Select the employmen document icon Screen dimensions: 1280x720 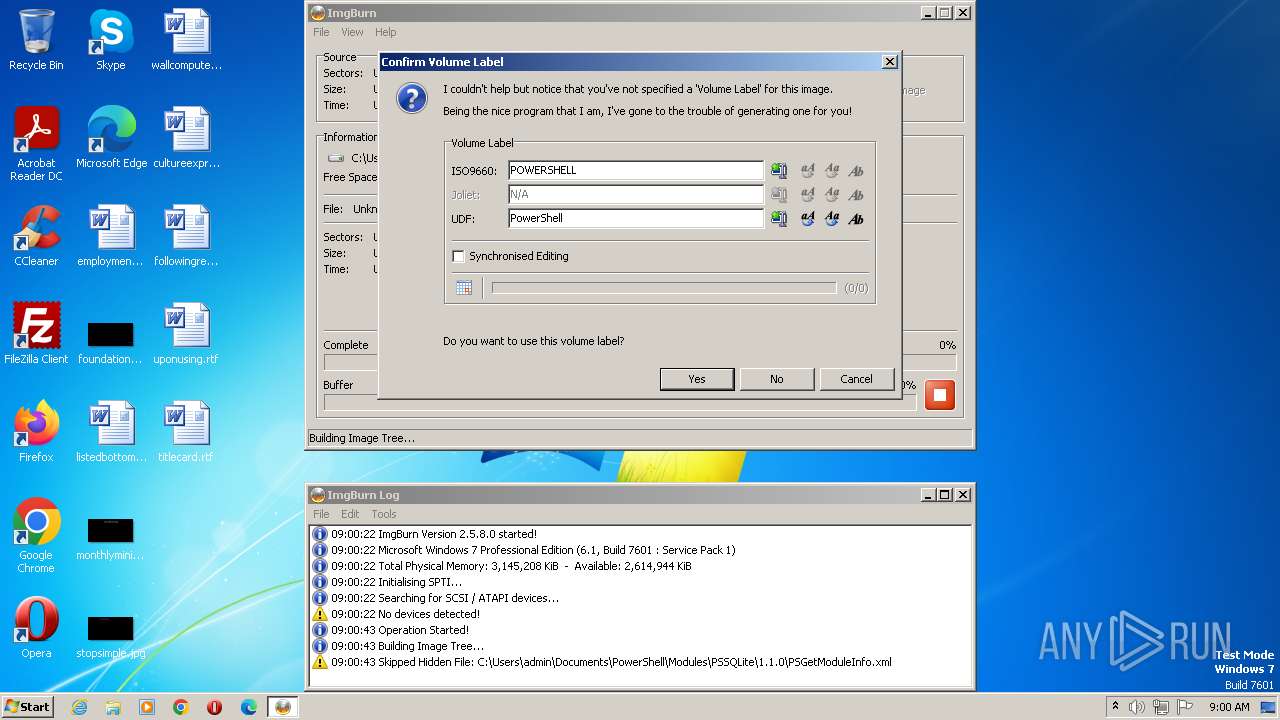pyautogui.click(x=111, y=236)
